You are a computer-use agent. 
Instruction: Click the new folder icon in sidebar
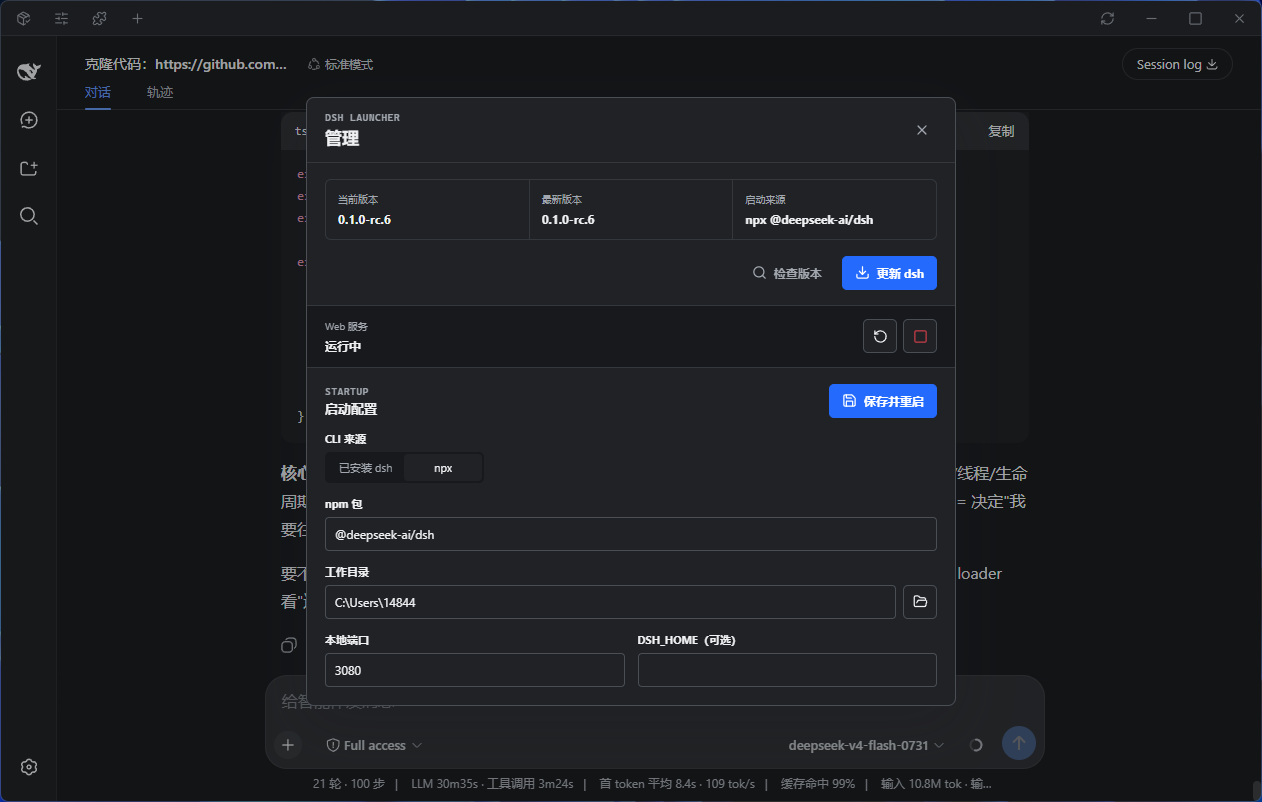coord(29,168)
